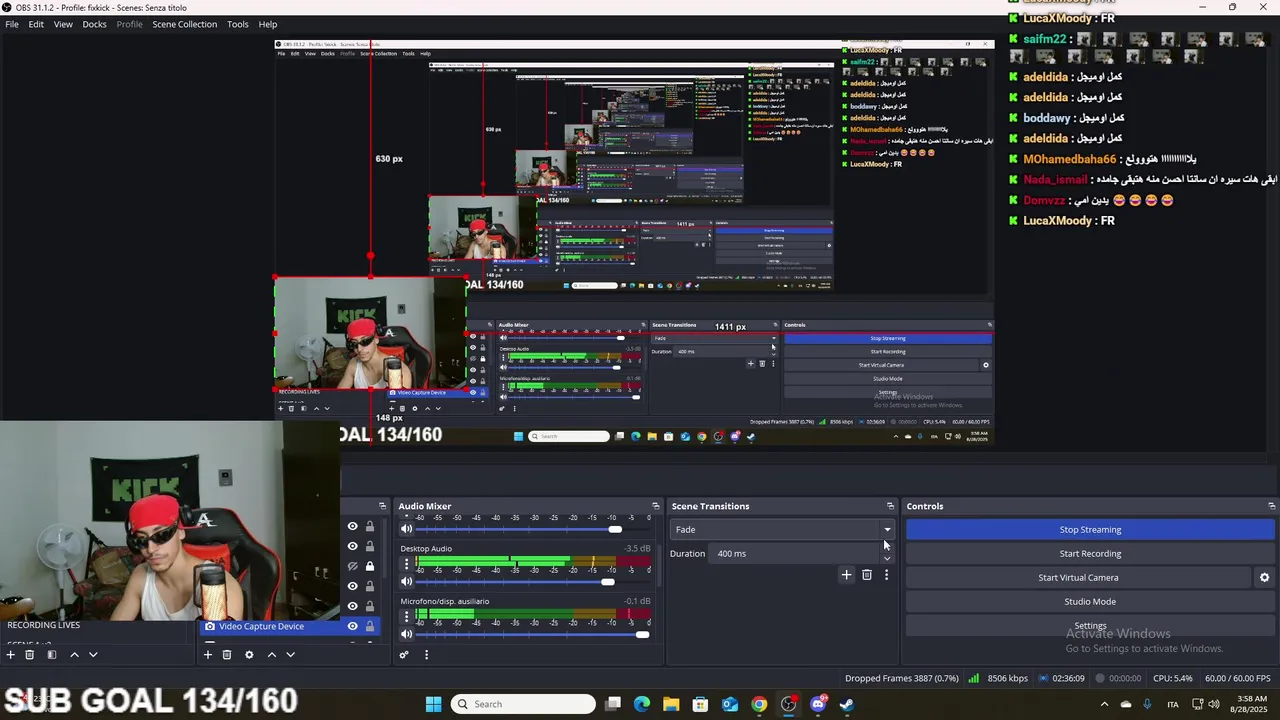Click the 8506 kbps bitrate status
The width and height of the screenshot is (1280, 720).
(x=1007, y=678)
